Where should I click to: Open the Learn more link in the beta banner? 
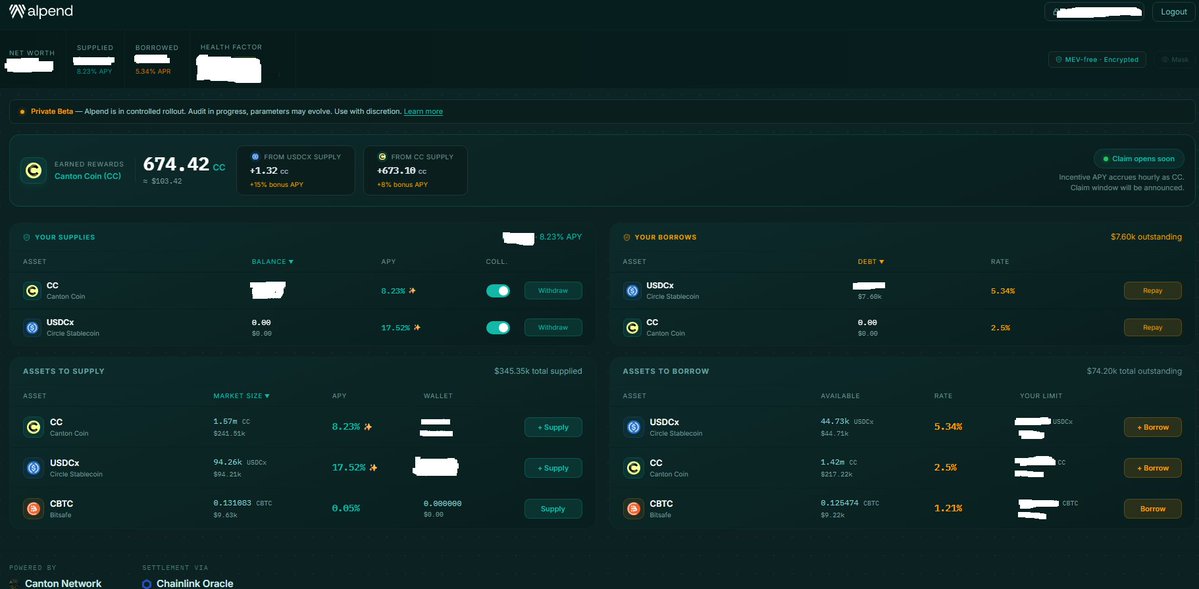[x=423, y=112]
